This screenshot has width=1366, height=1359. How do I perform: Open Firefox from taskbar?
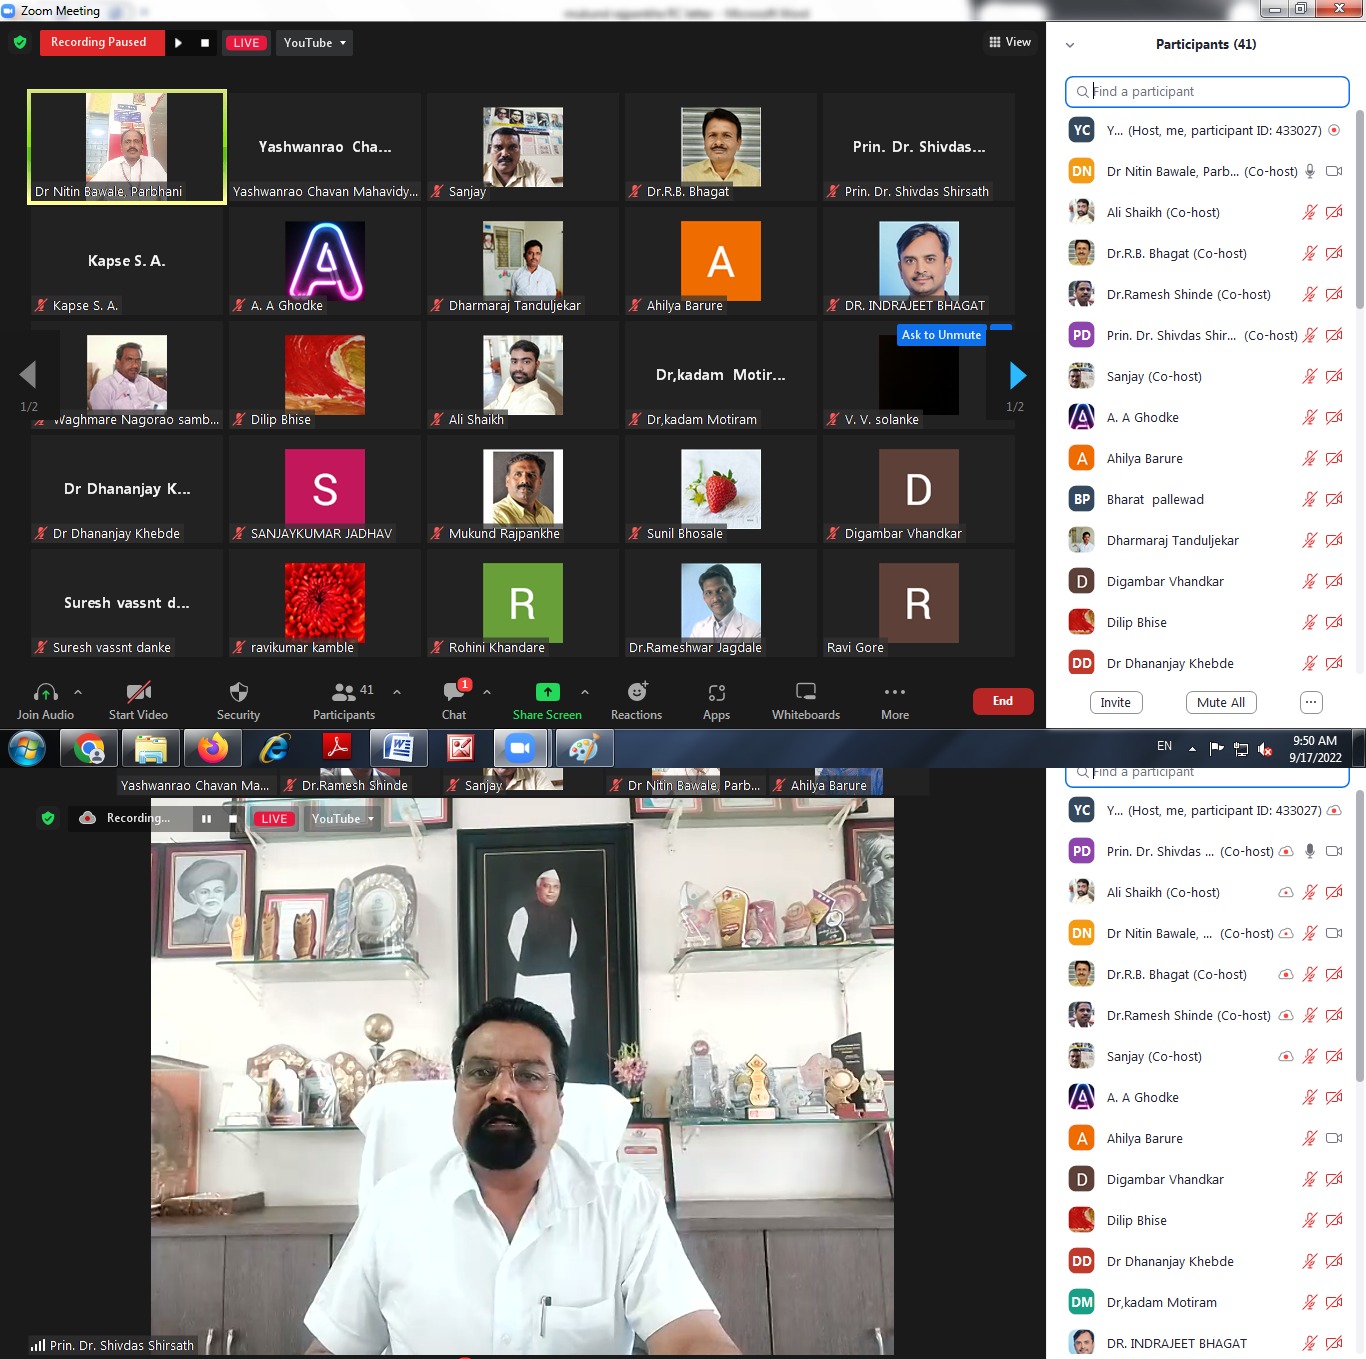coord(213,748)
